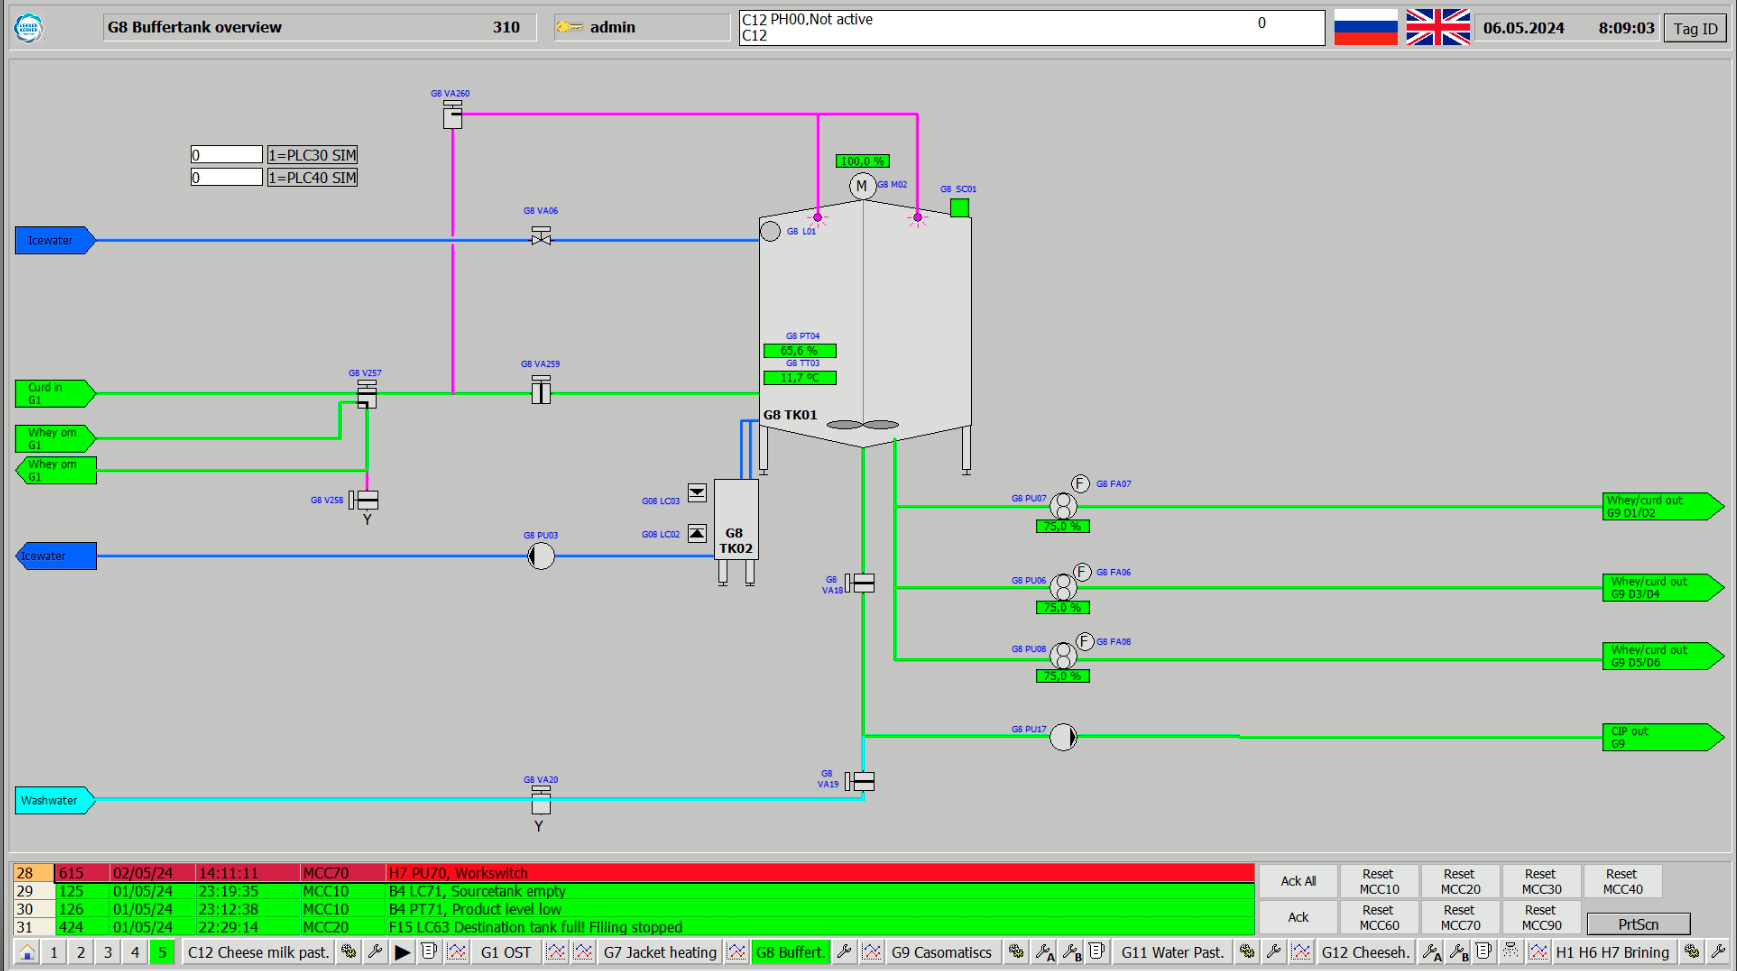Viewport: 1737px width, 971px height.
Task: Select alarm row H7 PU70, Workswitch
Action: (633, 873)
